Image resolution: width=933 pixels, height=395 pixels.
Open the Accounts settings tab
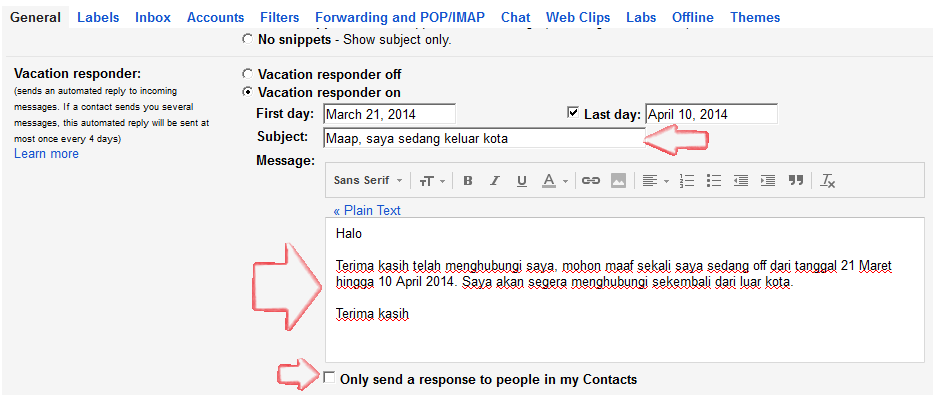[x=215, y=18]
